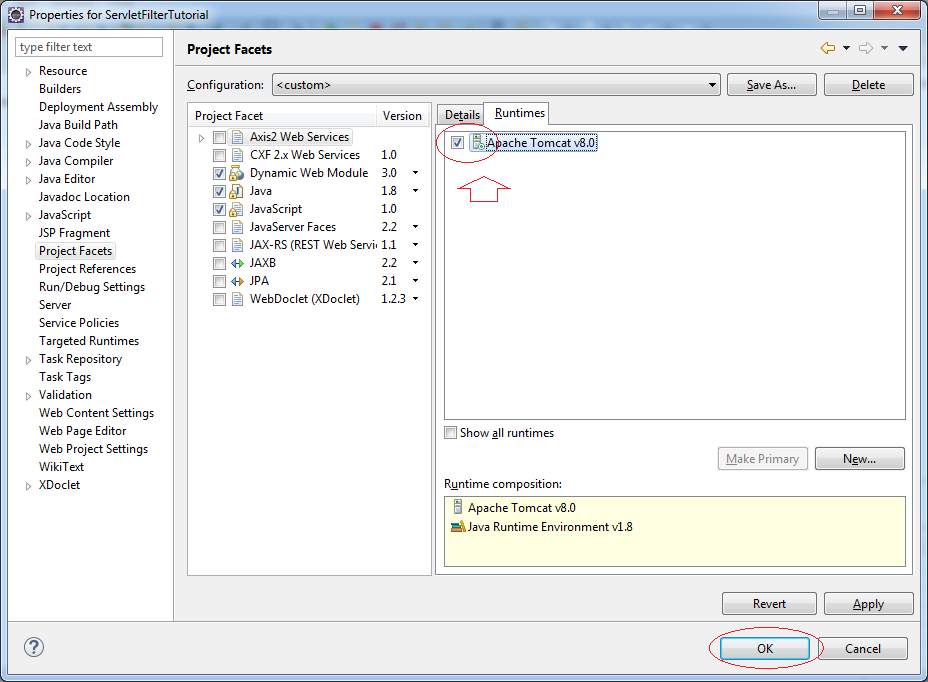Image resolution: width=928 pixels, height=682 pixels.
Task: Click the JAX-RS facet icon
Action: (x=237, y=245)
